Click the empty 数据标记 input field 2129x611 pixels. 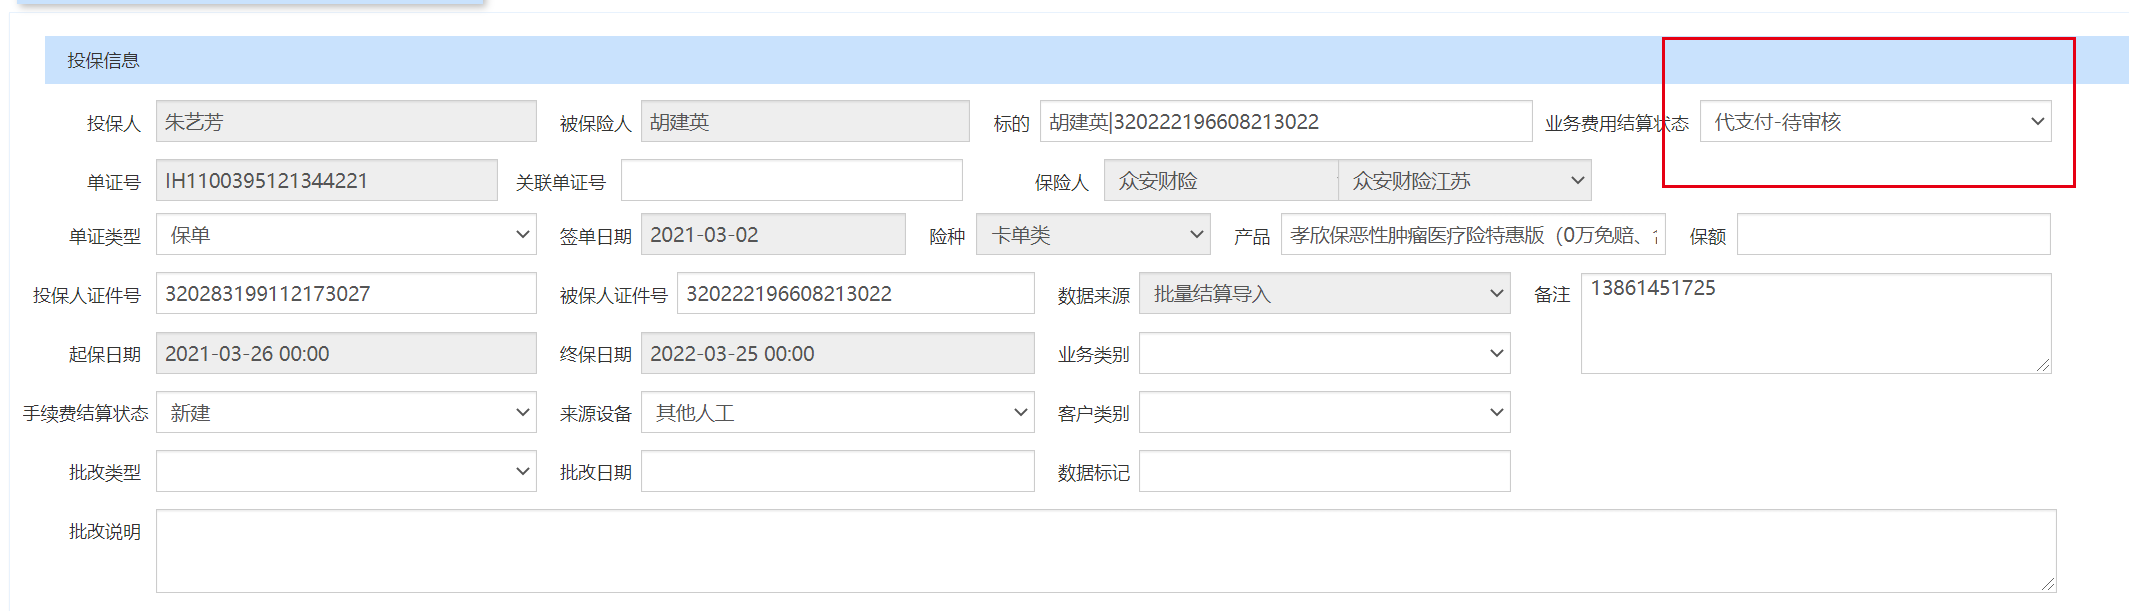pos(1324,471)
